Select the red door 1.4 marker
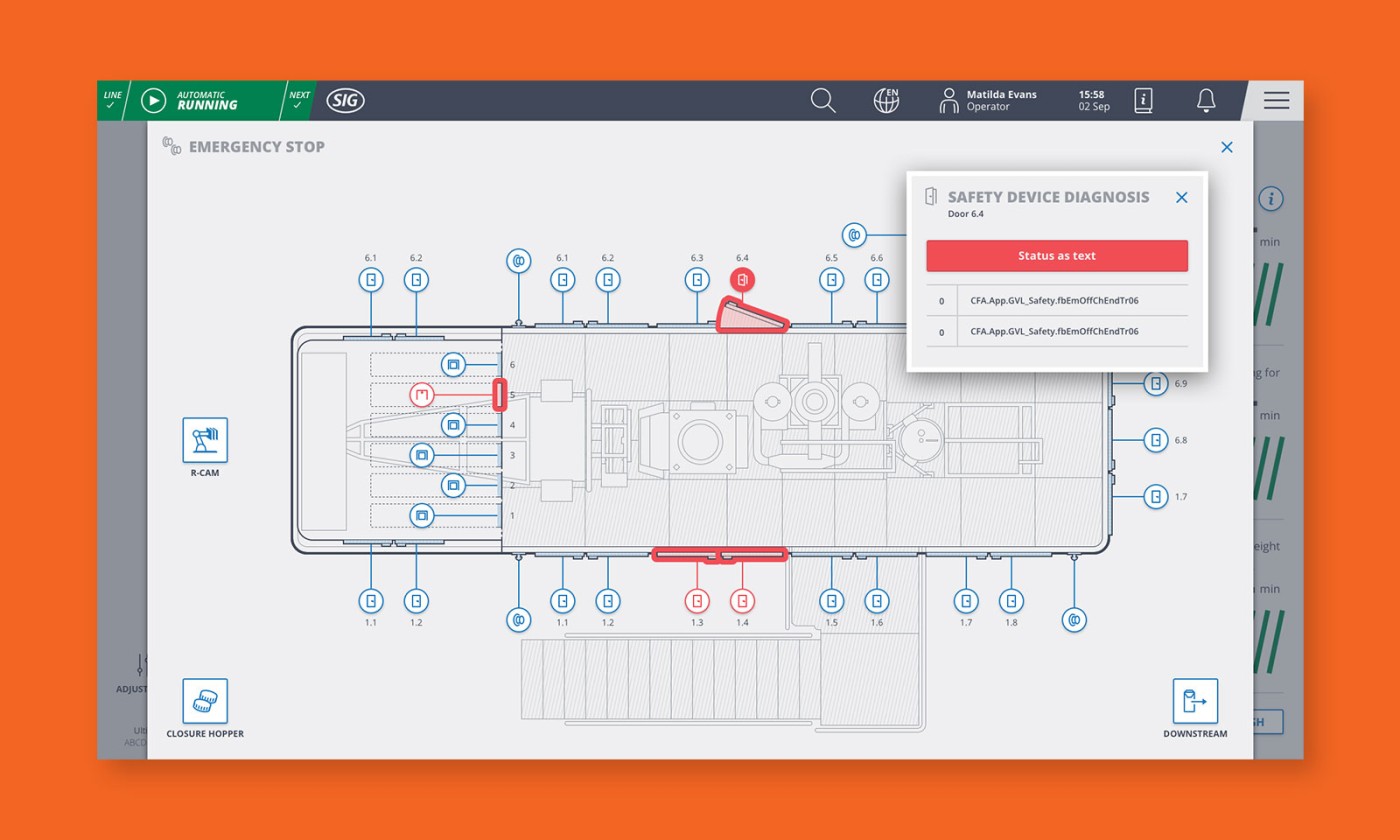Viewport: 1400px width, 840px height. 742,601
